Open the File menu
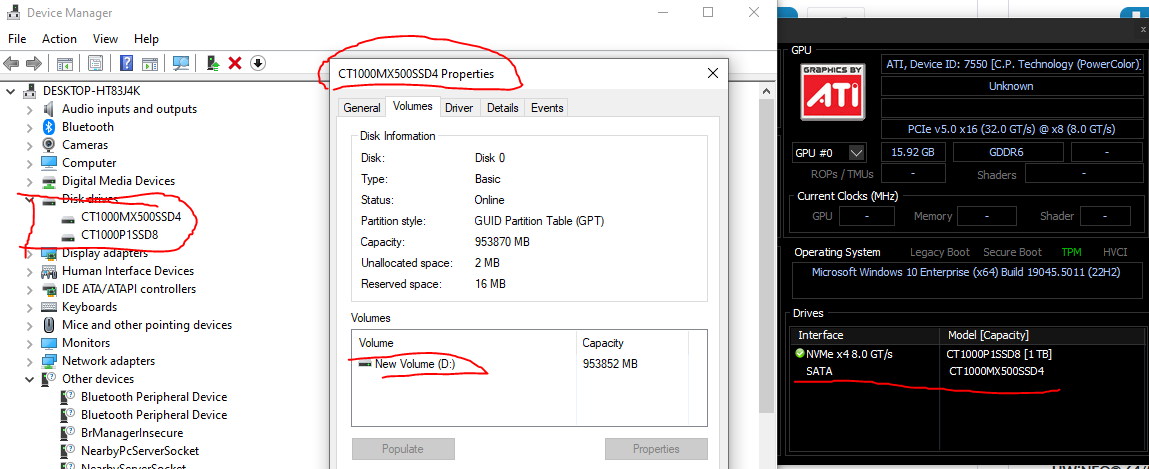The image size is (1149, 469). click(x=17, y=39)
